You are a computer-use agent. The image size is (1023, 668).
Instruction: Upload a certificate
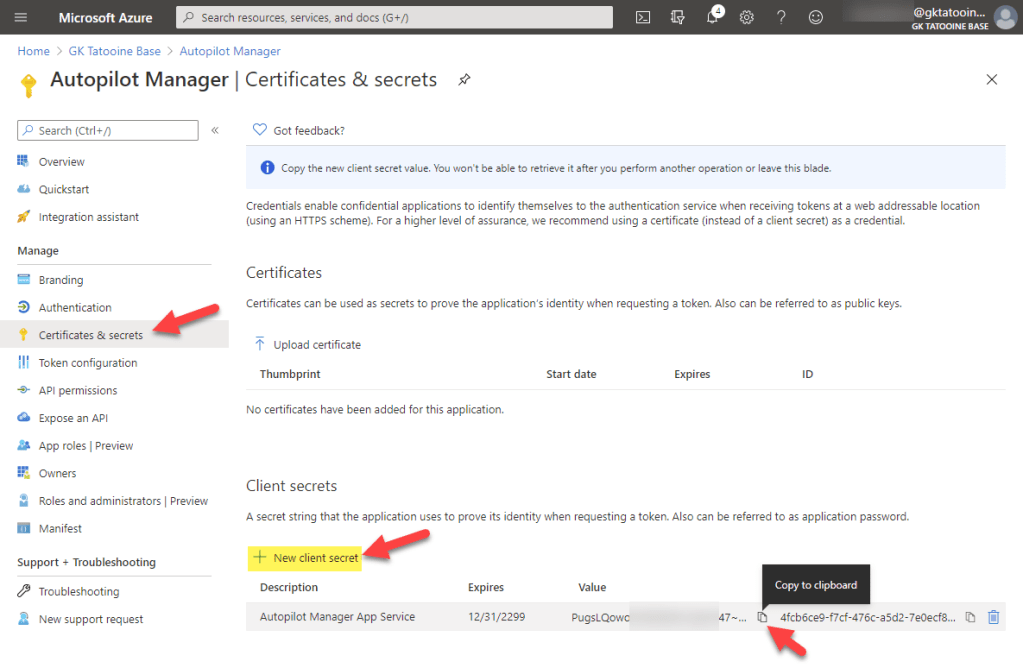tap(311, 345)
